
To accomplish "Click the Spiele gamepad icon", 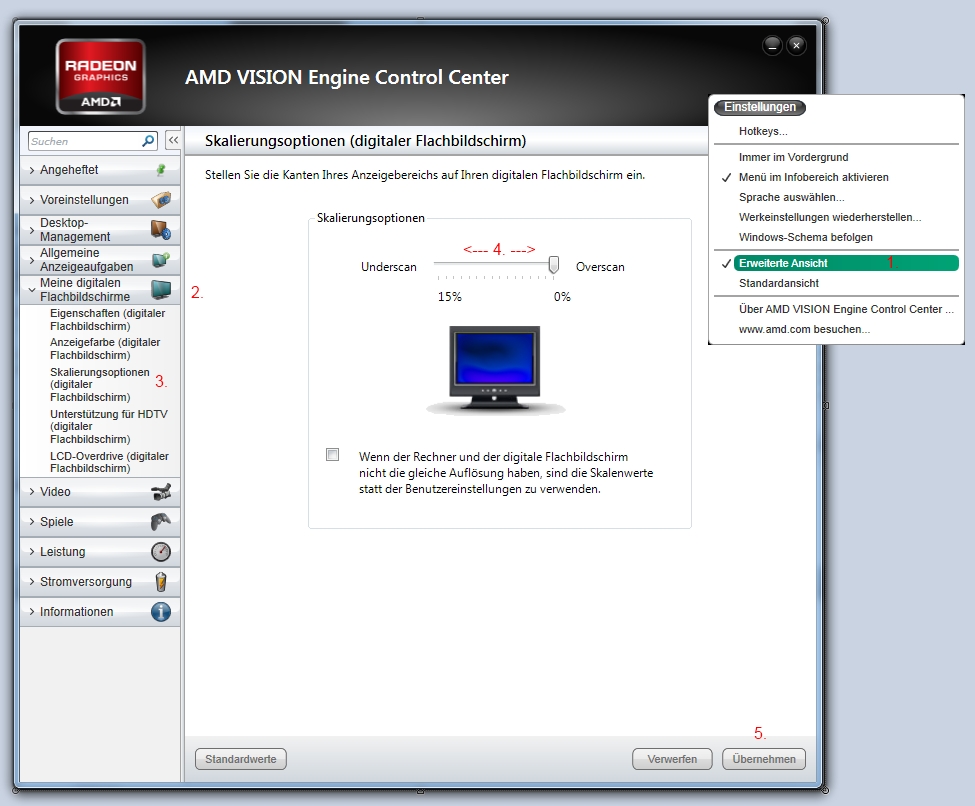I will tap(161, 521).
